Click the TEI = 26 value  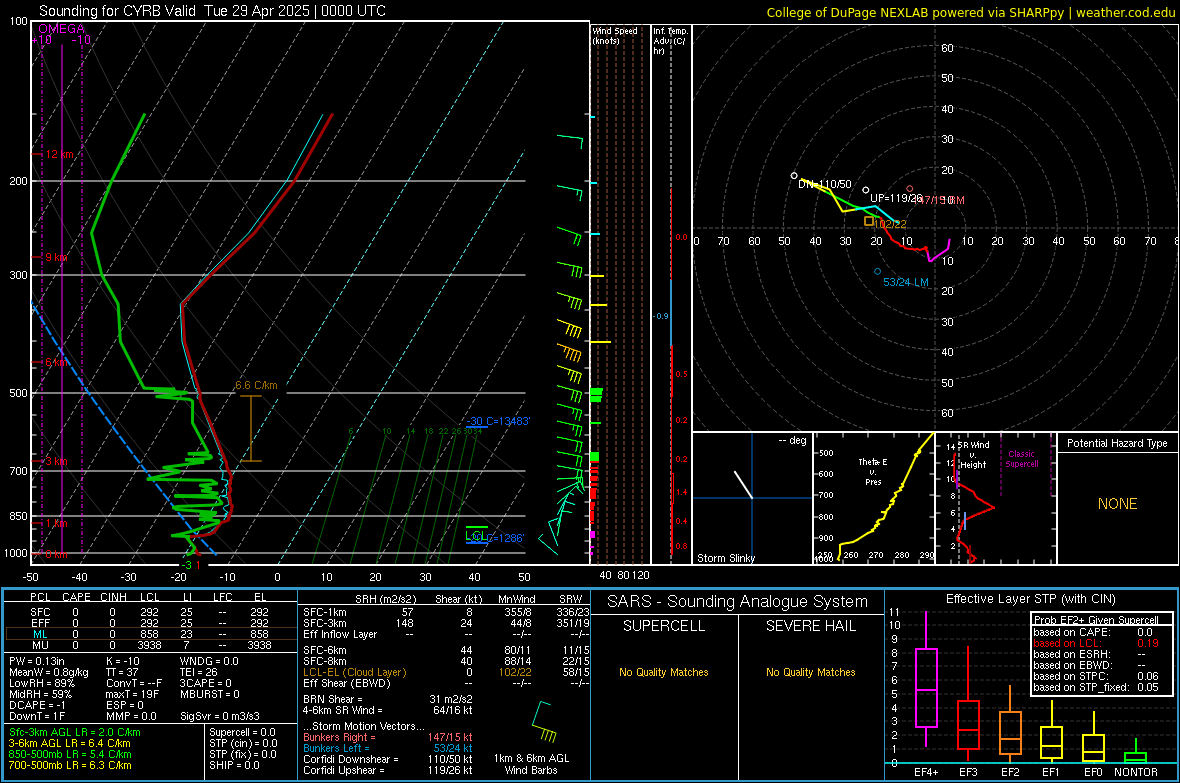[x=199, y=672]
